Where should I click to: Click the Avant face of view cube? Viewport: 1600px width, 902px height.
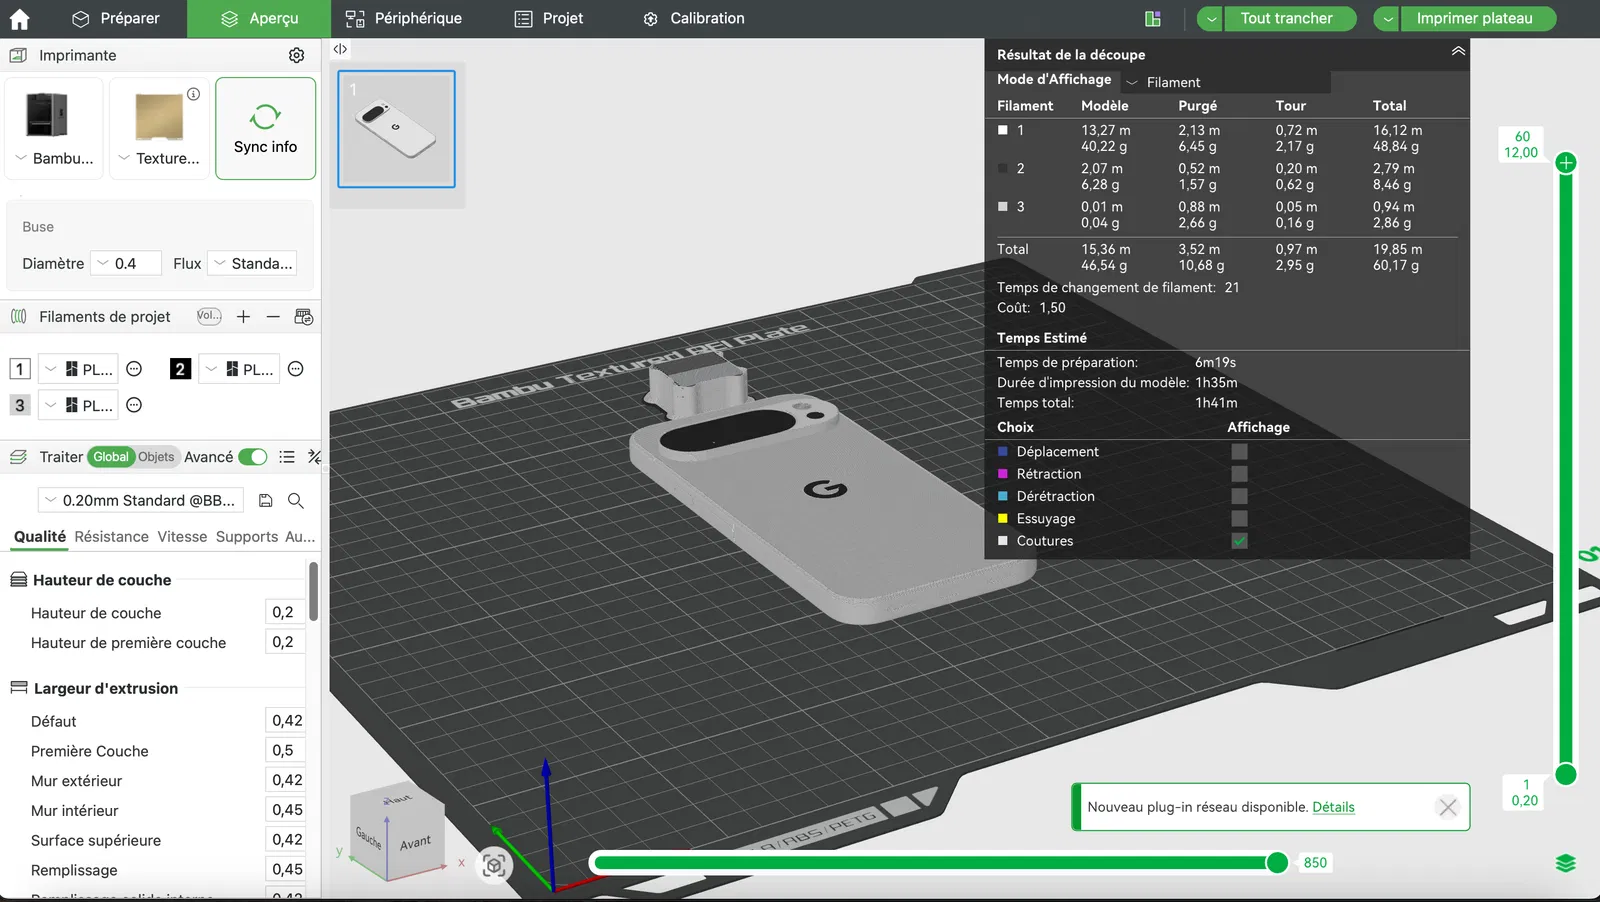coord(415,843)
